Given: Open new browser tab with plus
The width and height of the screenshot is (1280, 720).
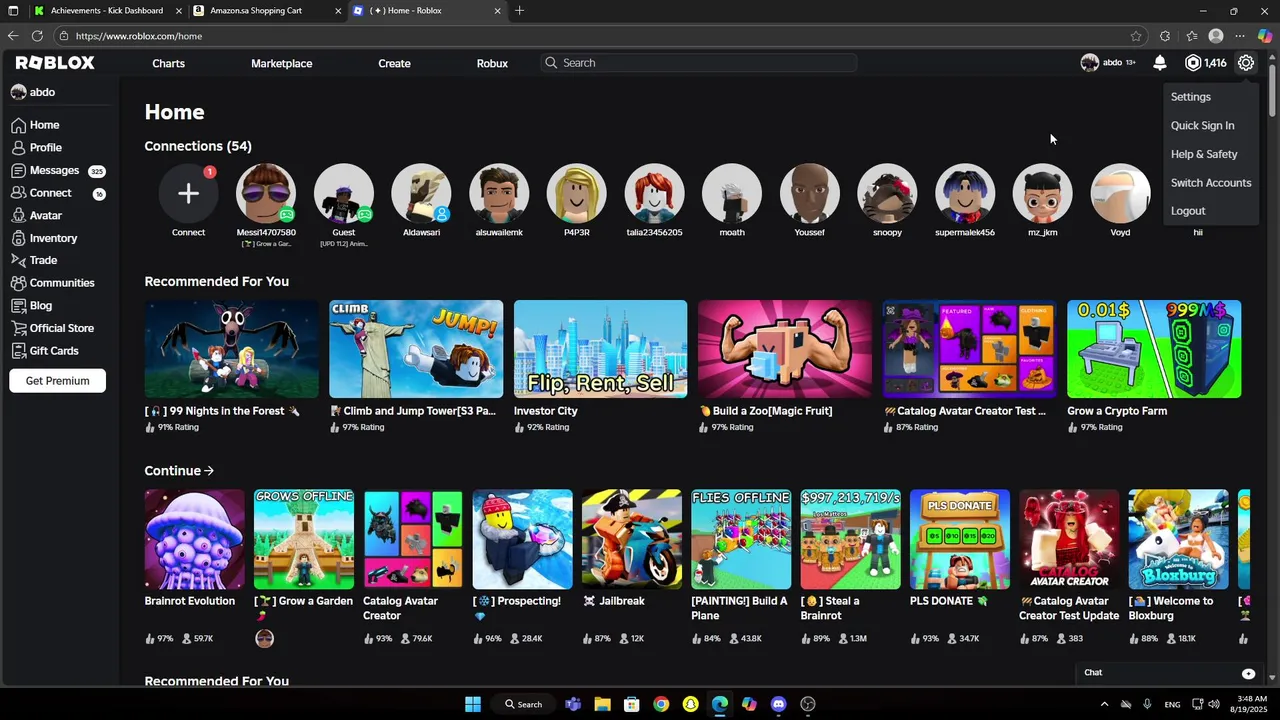Looking at the screenshot, I should tap(519, 11).
